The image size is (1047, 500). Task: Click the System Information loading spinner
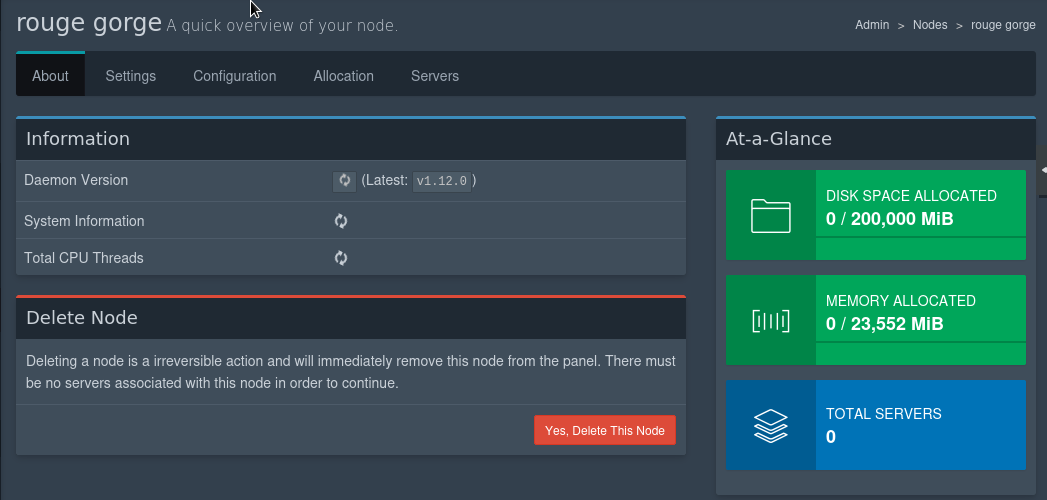pyautogui.click(x=341, y=221)
